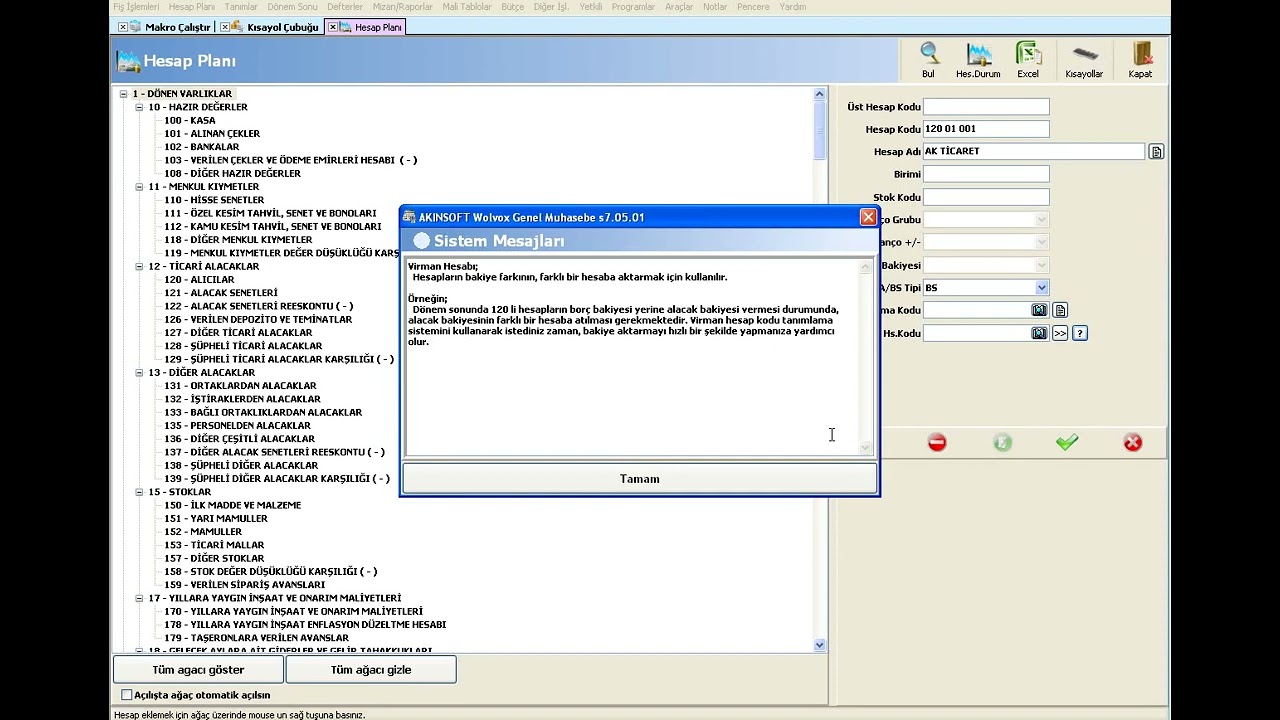The width and height of the screenshot is (1280, 720).
Task: Open the Dönem Sonu menu
Action: pos(292,7)
